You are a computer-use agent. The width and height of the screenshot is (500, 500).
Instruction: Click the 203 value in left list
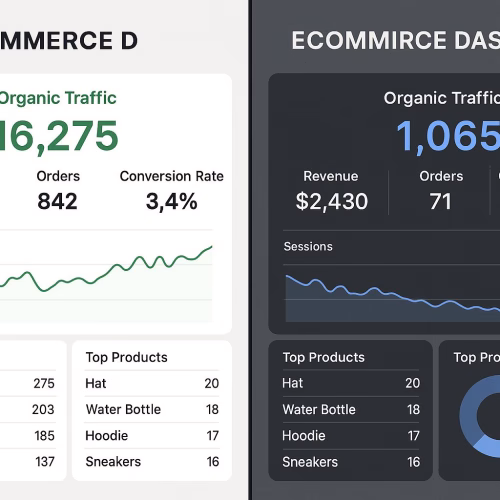(x=43, y=409)
